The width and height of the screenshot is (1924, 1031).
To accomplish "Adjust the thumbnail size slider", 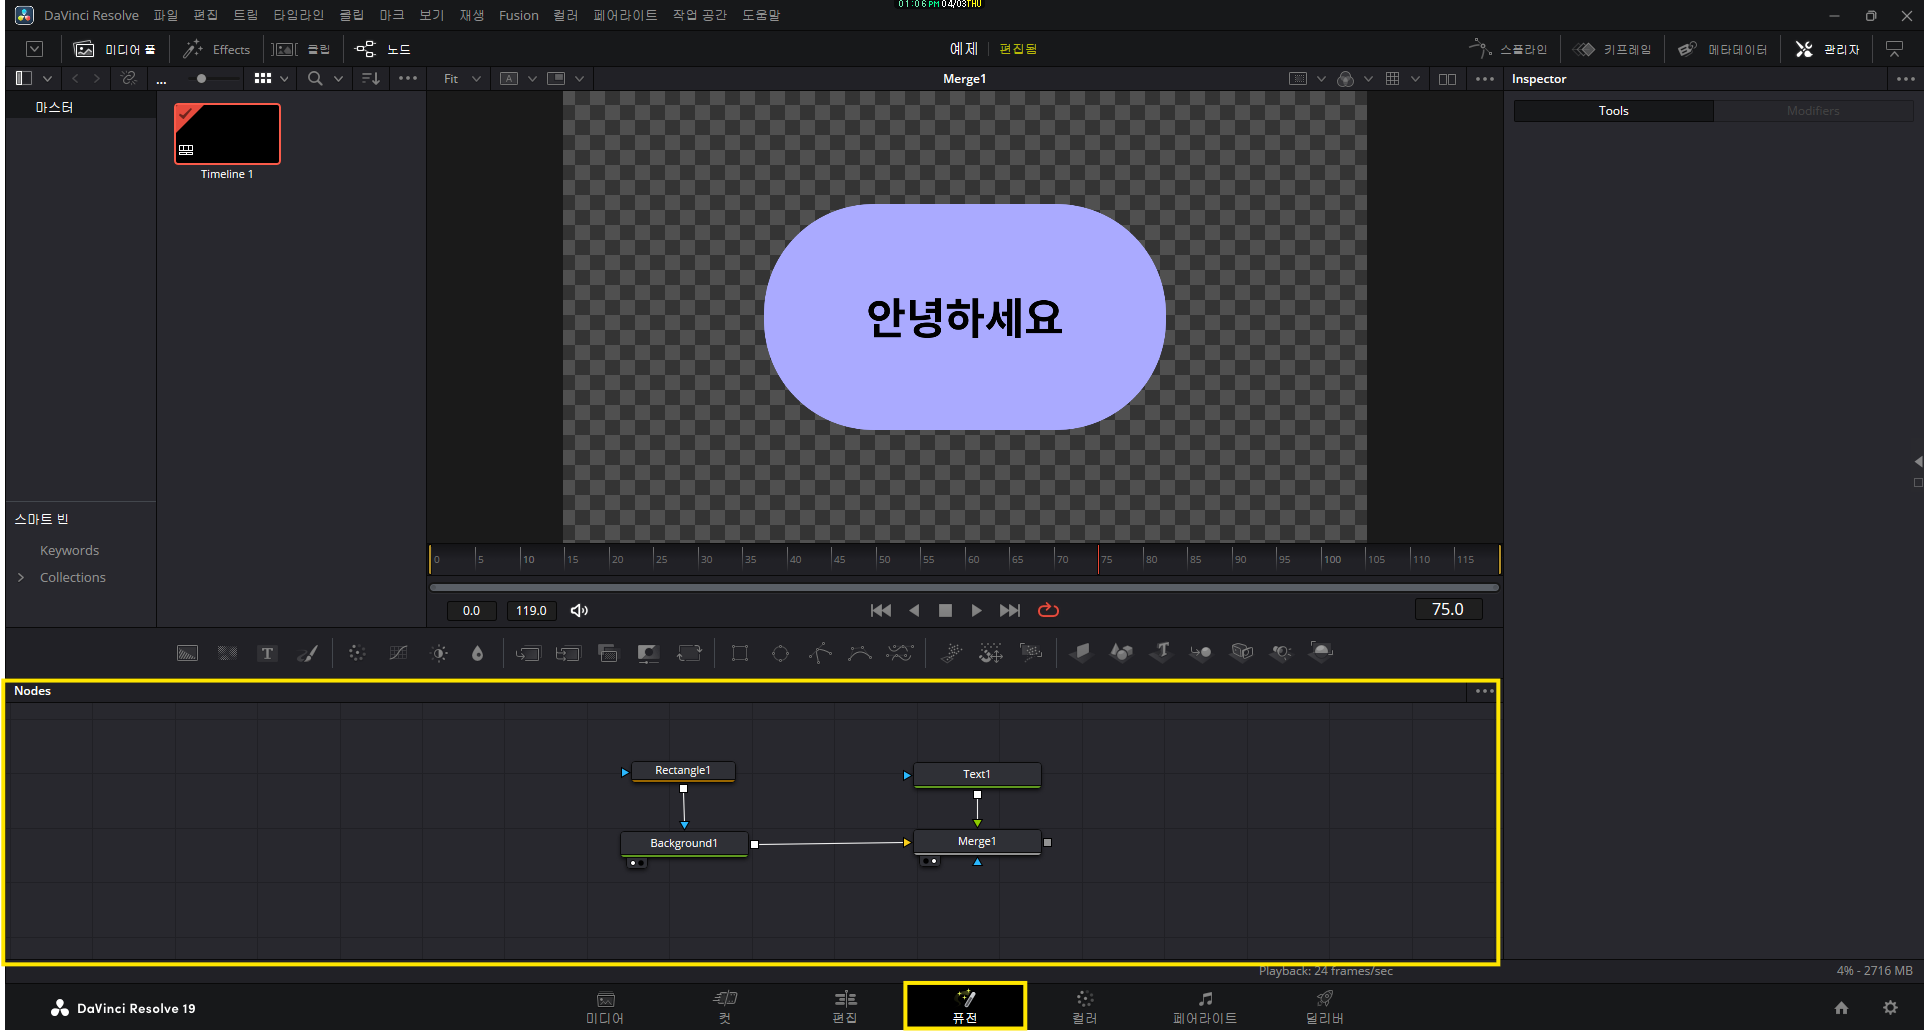I will click(201, 78).
